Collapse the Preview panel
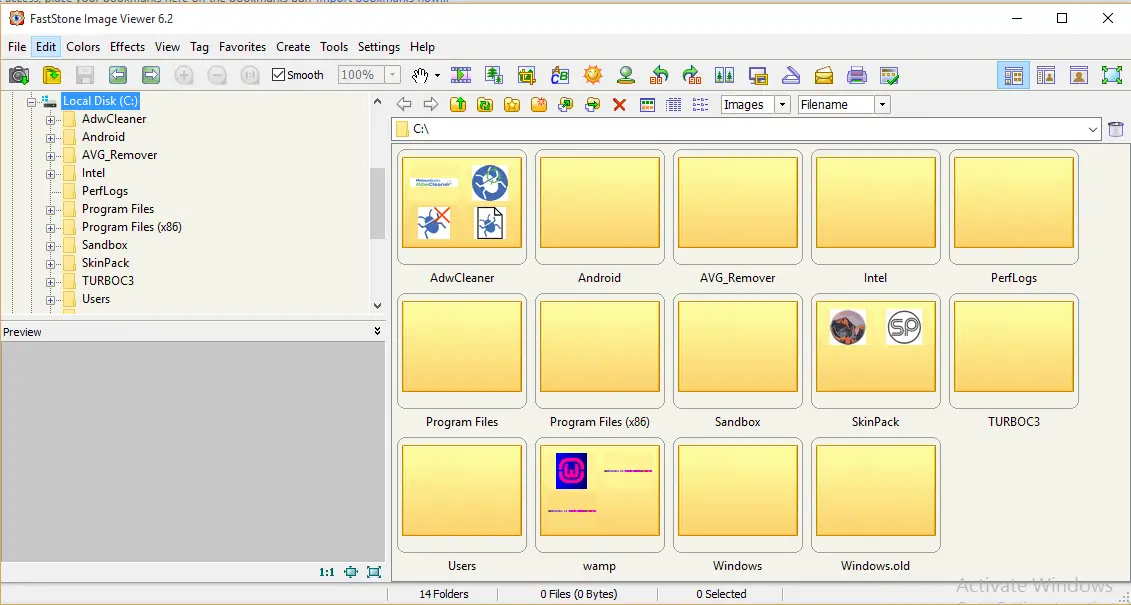Image resolution: width=1131 pixels, height=605 pixels. coord(377,331)
